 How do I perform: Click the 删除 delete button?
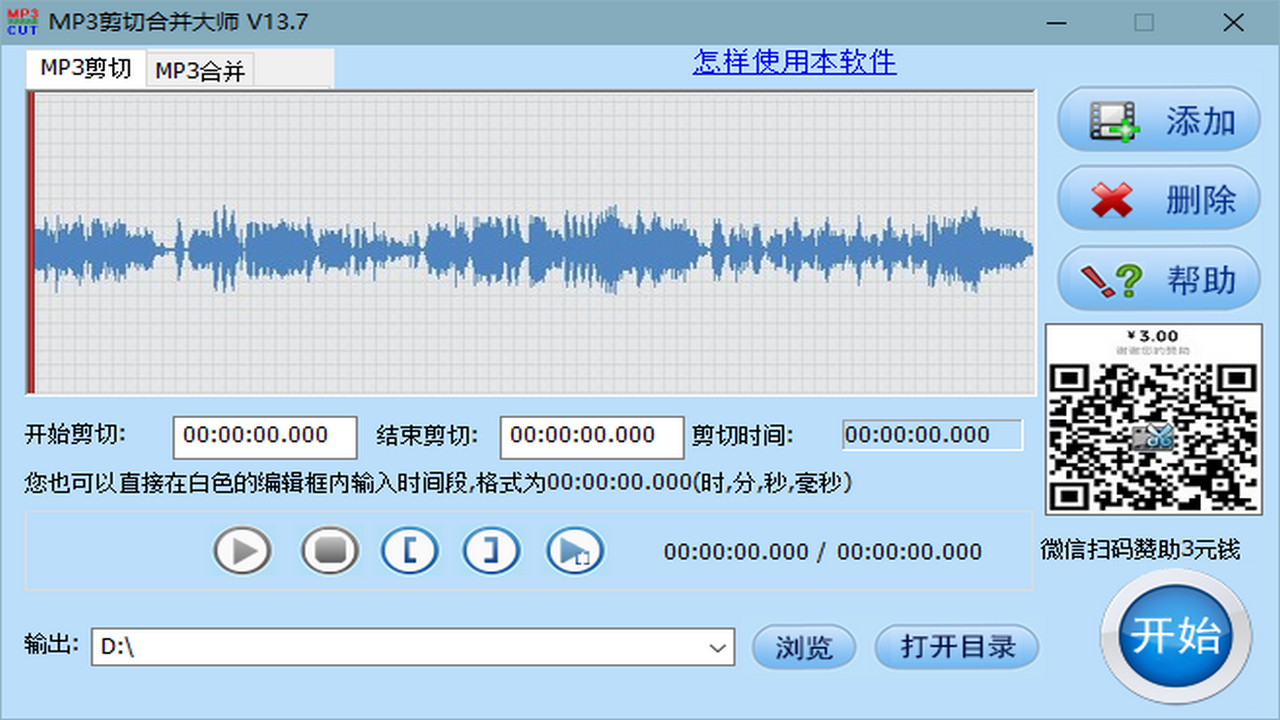(x=1159, y=199)
